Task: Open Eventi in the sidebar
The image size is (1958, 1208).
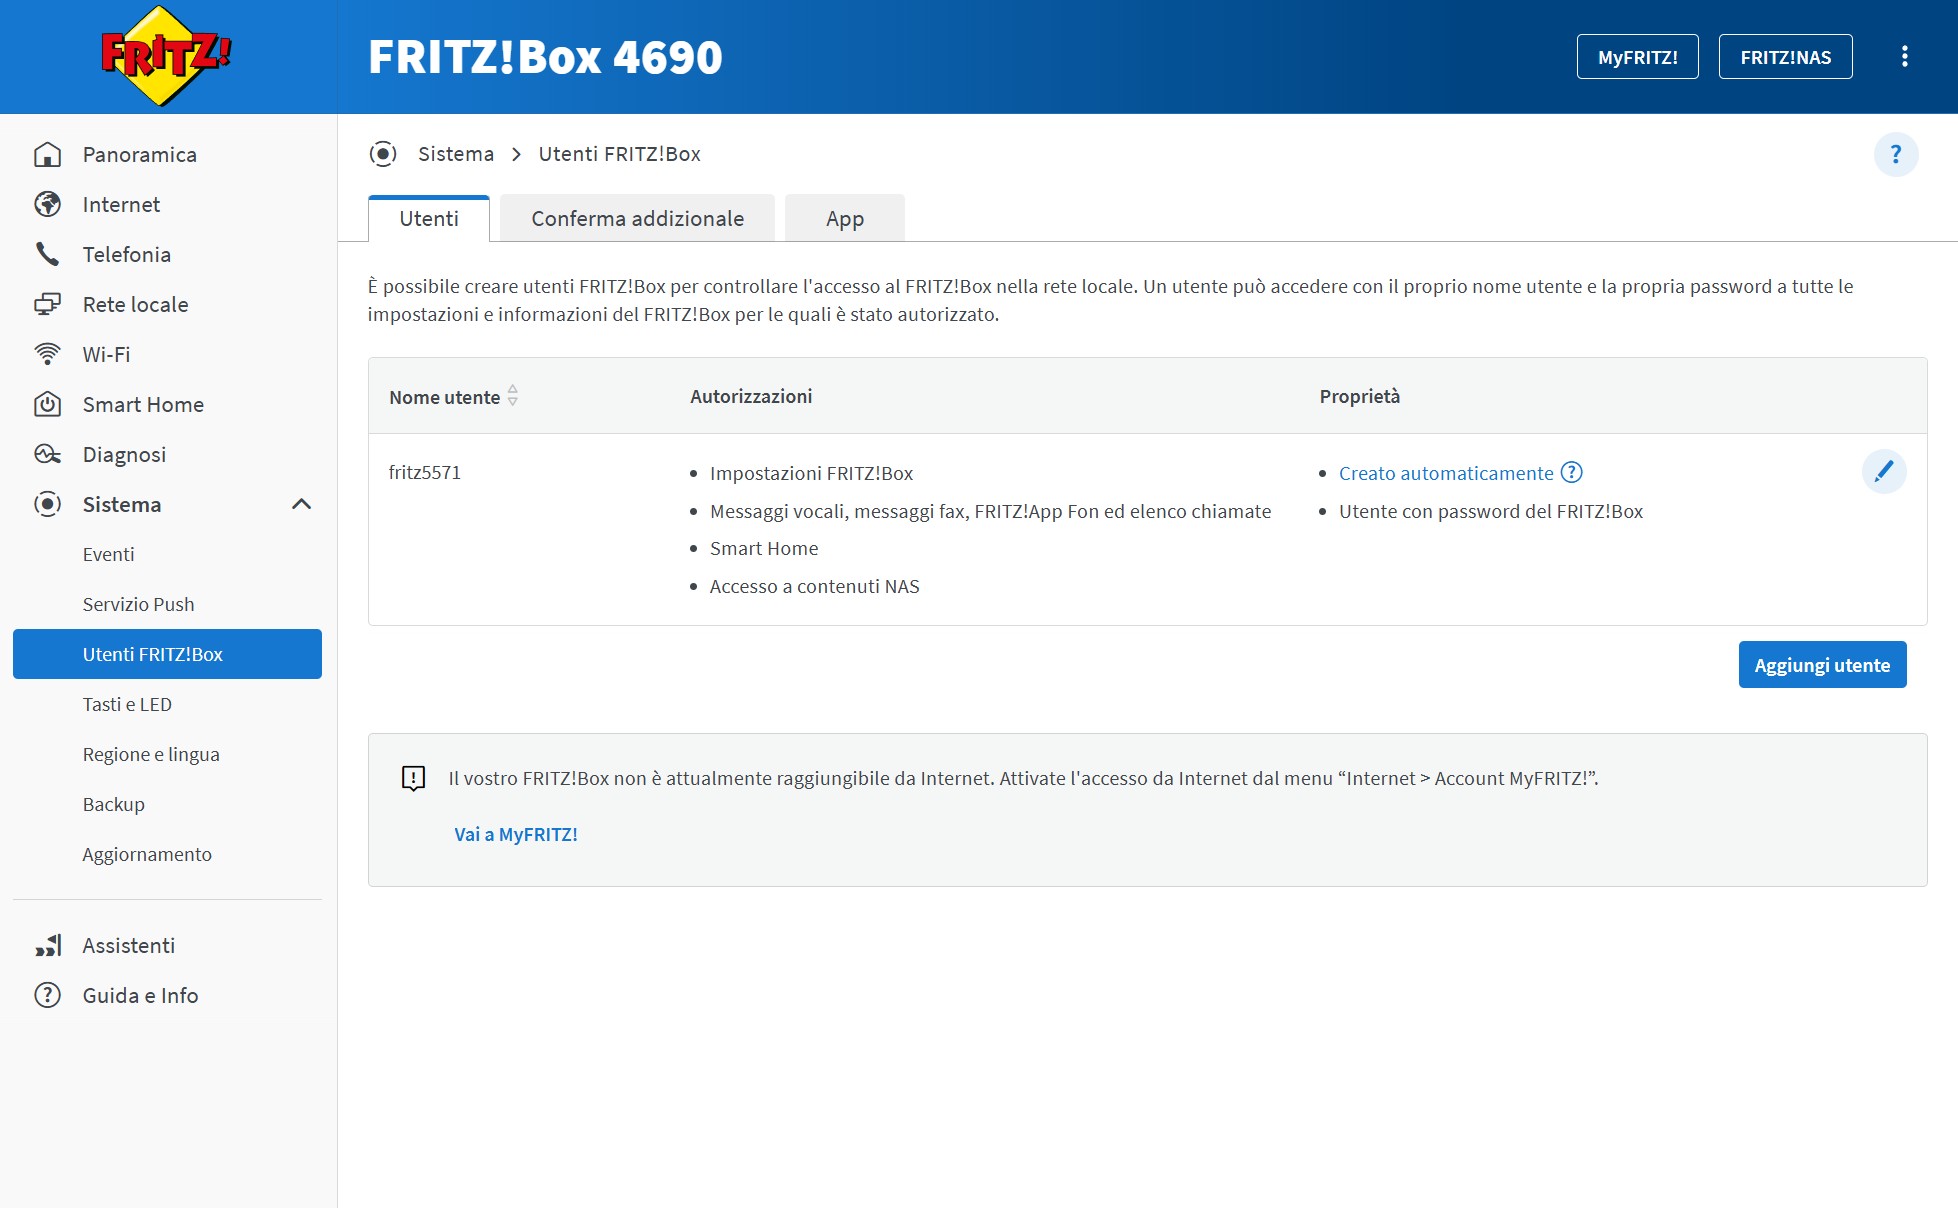Action: click(x=108, y=554)
